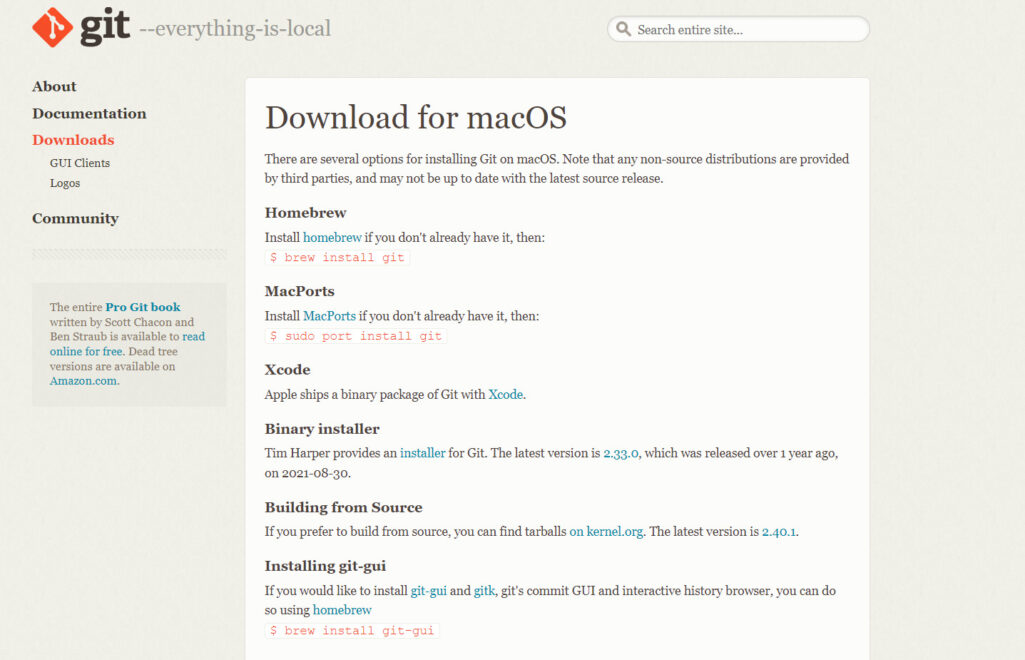The height and width of the screenshot is (660, 1025).
Task: Click the orange Git diamond logo
Action: pyautogui.click(x=52, y=27)
